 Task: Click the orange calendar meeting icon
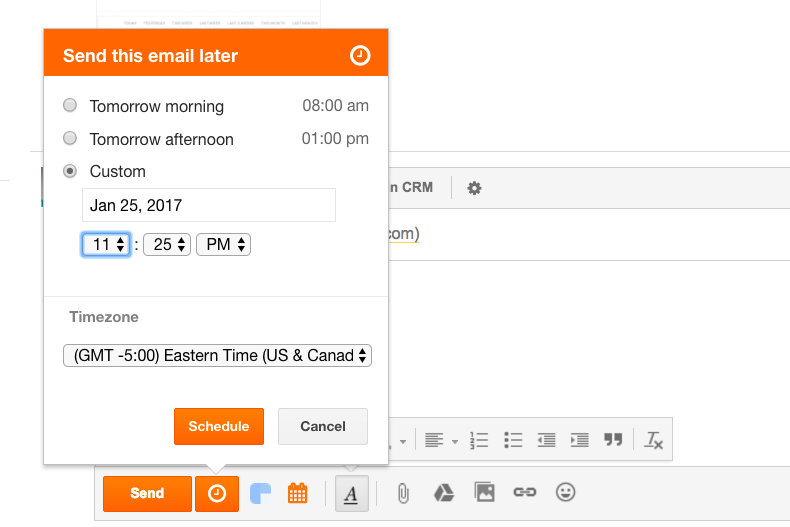point(297,493)
